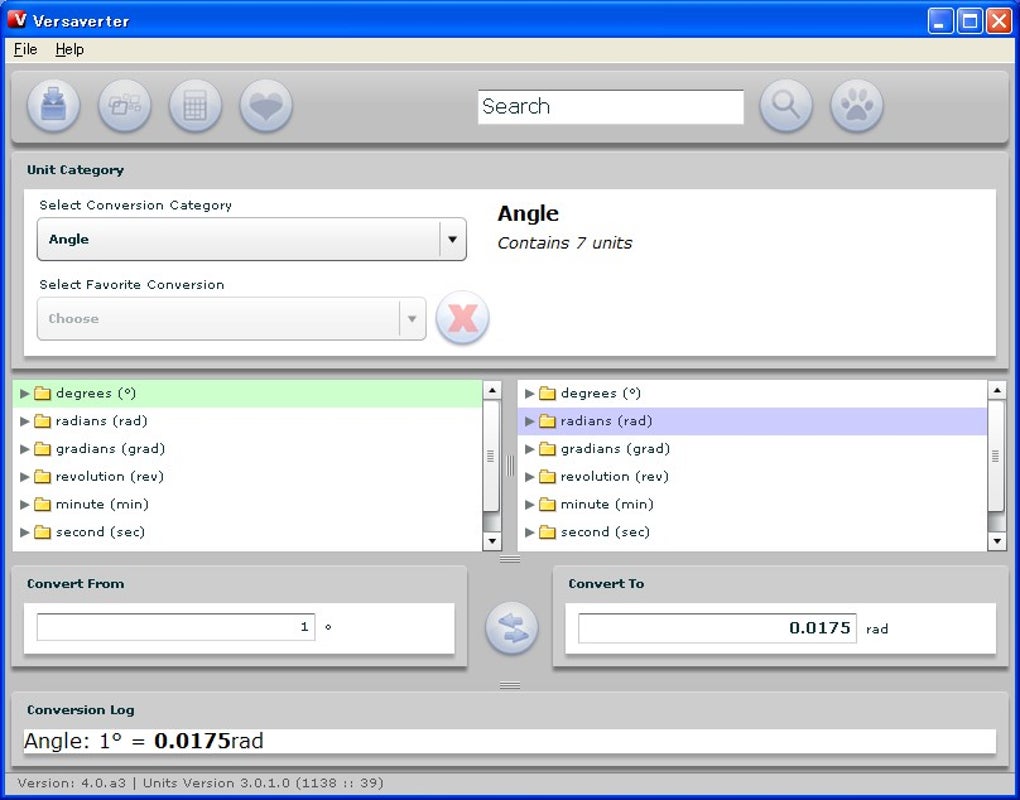Click the radians folder icon in right list
Viewport: 1020px width, 800px height.
click(548, 421)
